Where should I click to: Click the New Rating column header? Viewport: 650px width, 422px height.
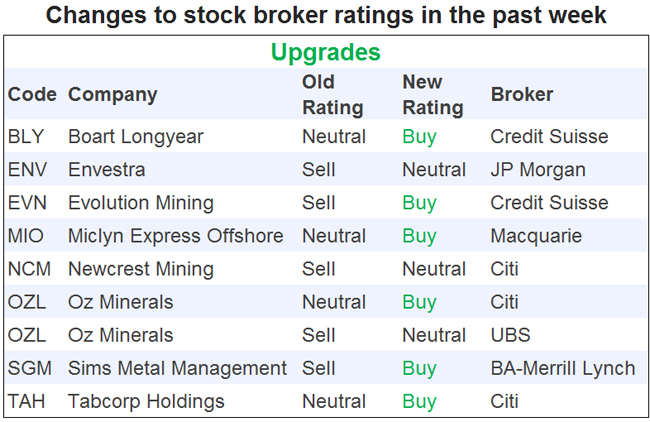(432, 94)
